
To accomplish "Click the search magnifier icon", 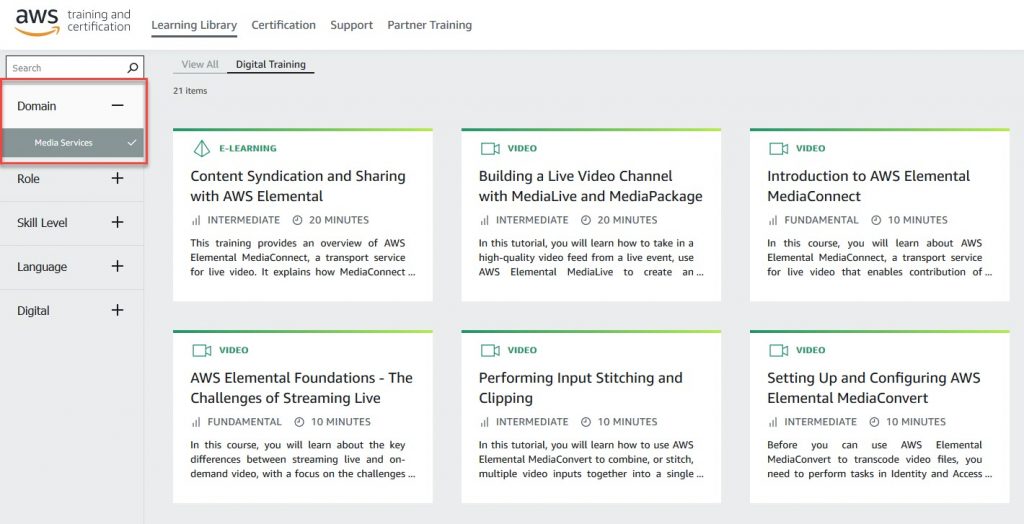I will pyautogui.click(x=133, y=67).
